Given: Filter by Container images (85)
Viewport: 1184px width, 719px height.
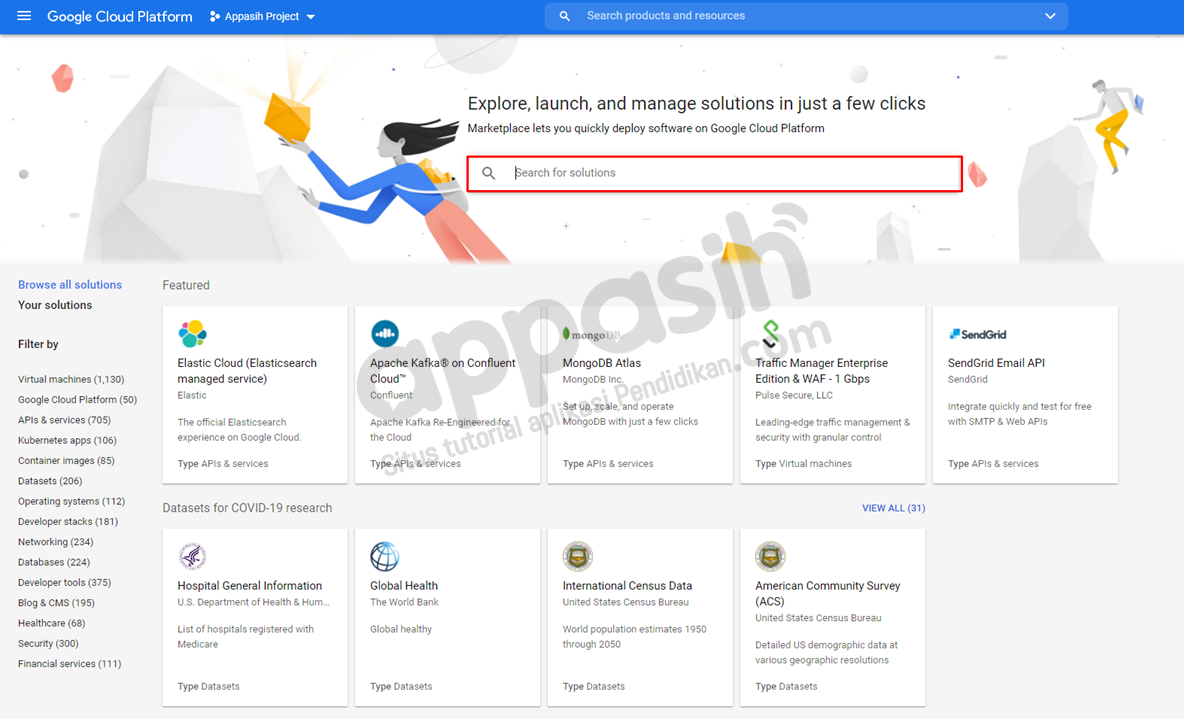Looking at the screenshot, I should pyautogui.click(x=66, y=461).
